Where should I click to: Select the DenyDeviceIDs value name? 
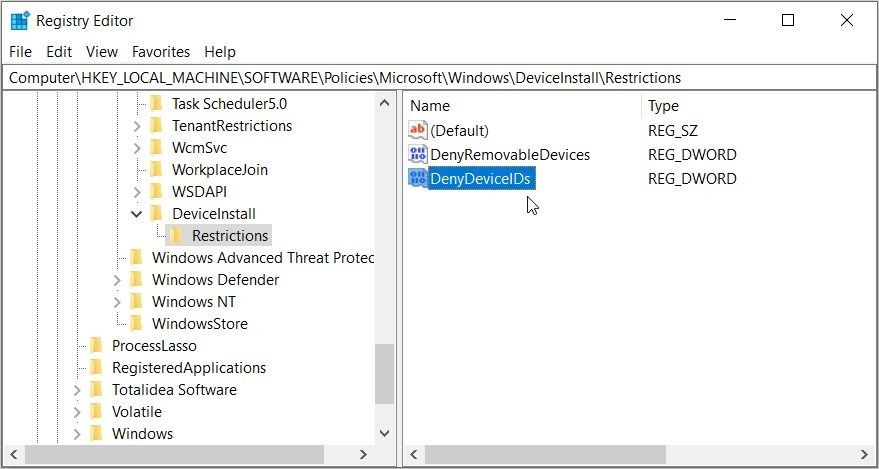point(482,179)
